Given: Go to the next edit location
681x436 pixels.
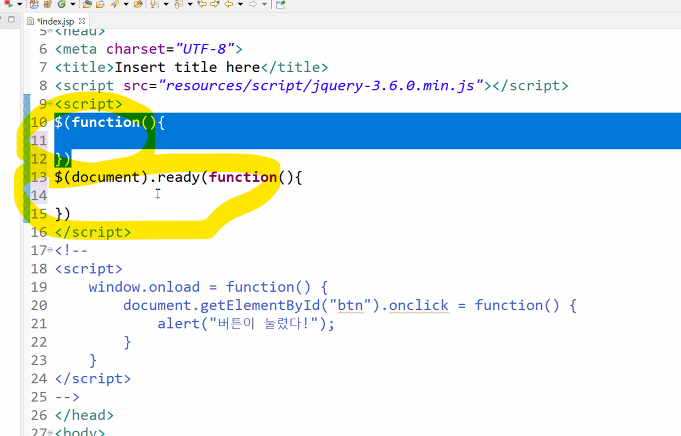Looking at the screenshot, I should pyautogui.click(x=214, y=4).
